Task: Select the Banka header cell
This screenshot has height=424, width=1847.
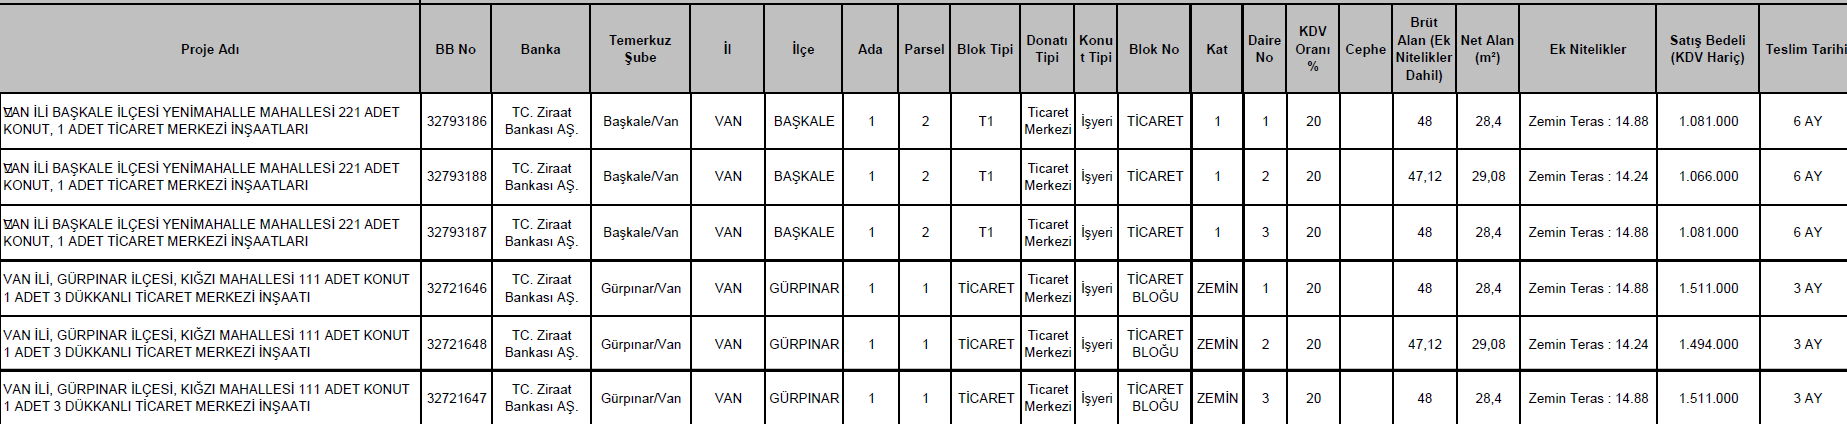Action: coord(541,49)
